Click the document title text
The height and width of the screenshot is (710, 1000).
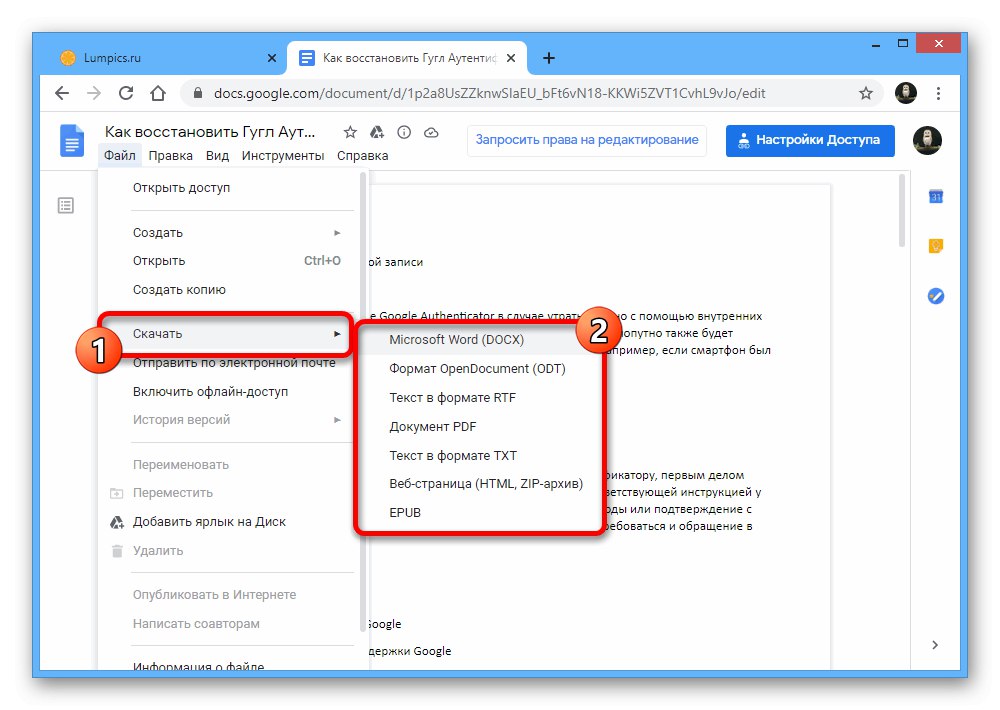[210, 132]
